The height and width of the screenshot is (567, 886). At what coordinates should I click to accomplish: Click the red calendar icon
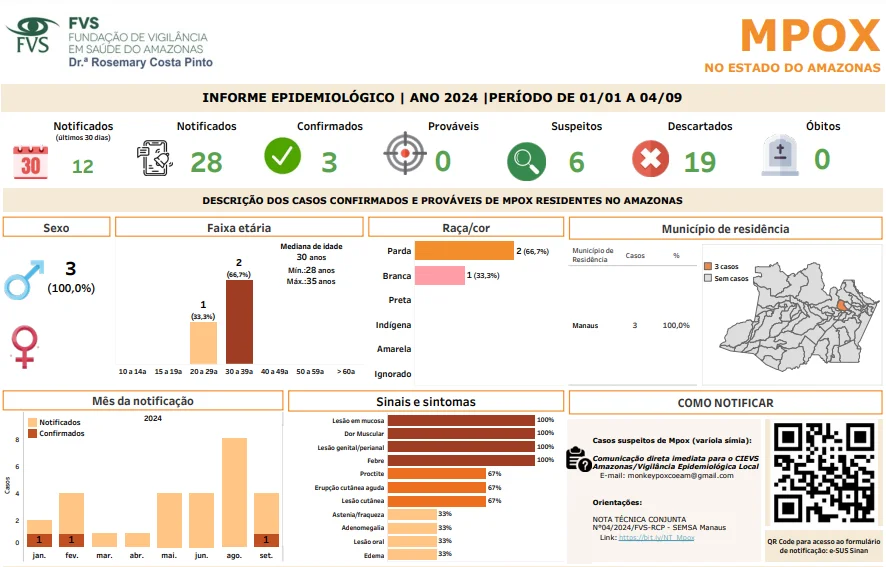pyautogui.click(x=31, y=162)
